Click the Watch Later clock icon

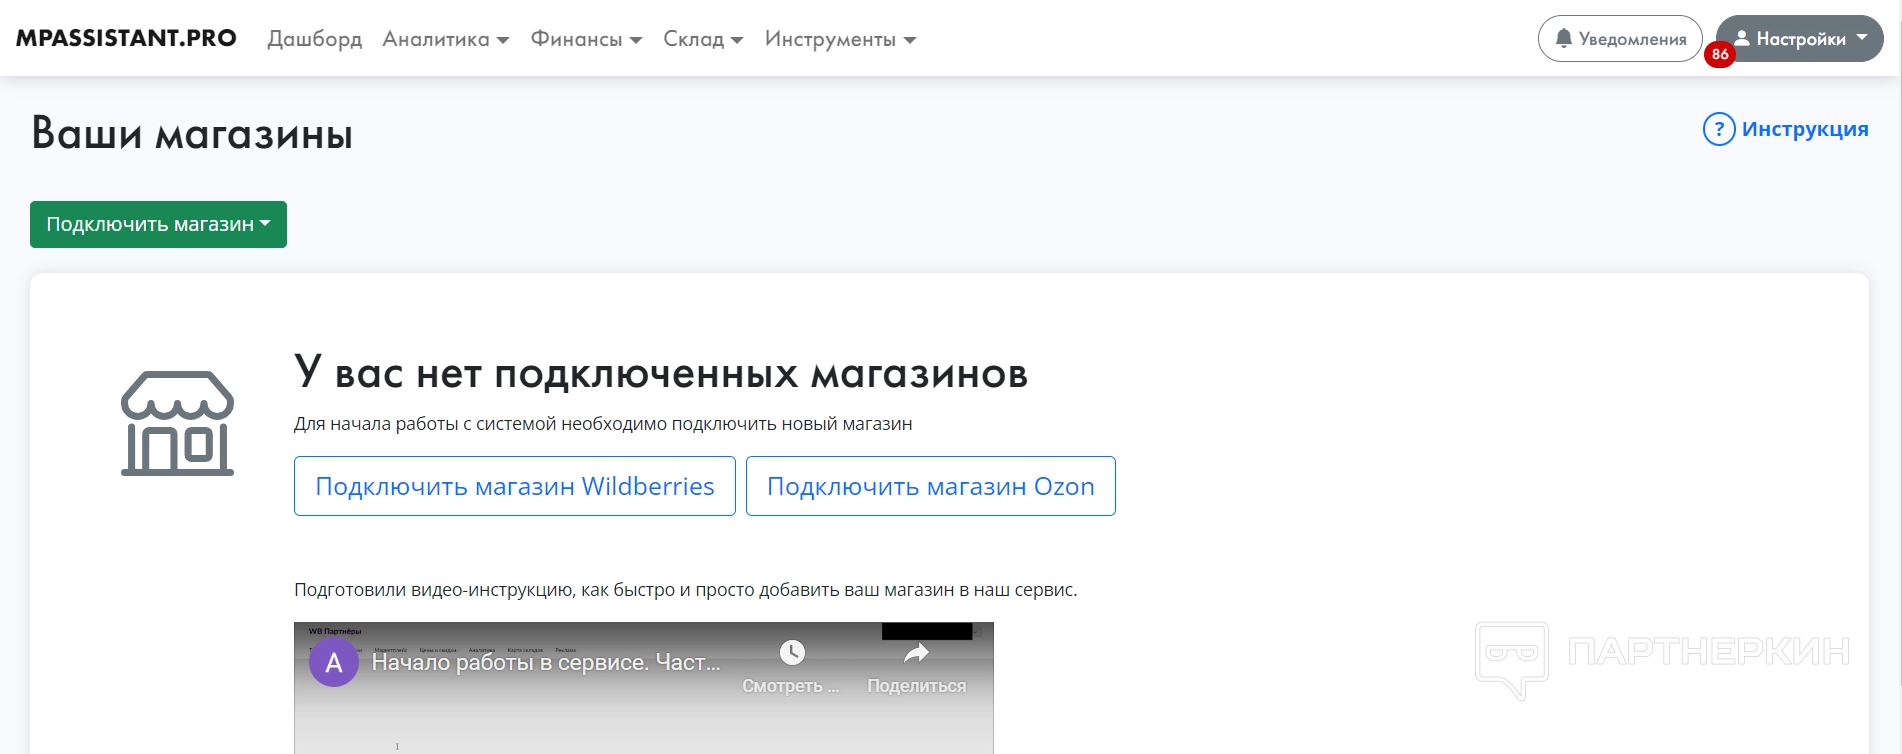pyautogui.click(x=792, y=653)
